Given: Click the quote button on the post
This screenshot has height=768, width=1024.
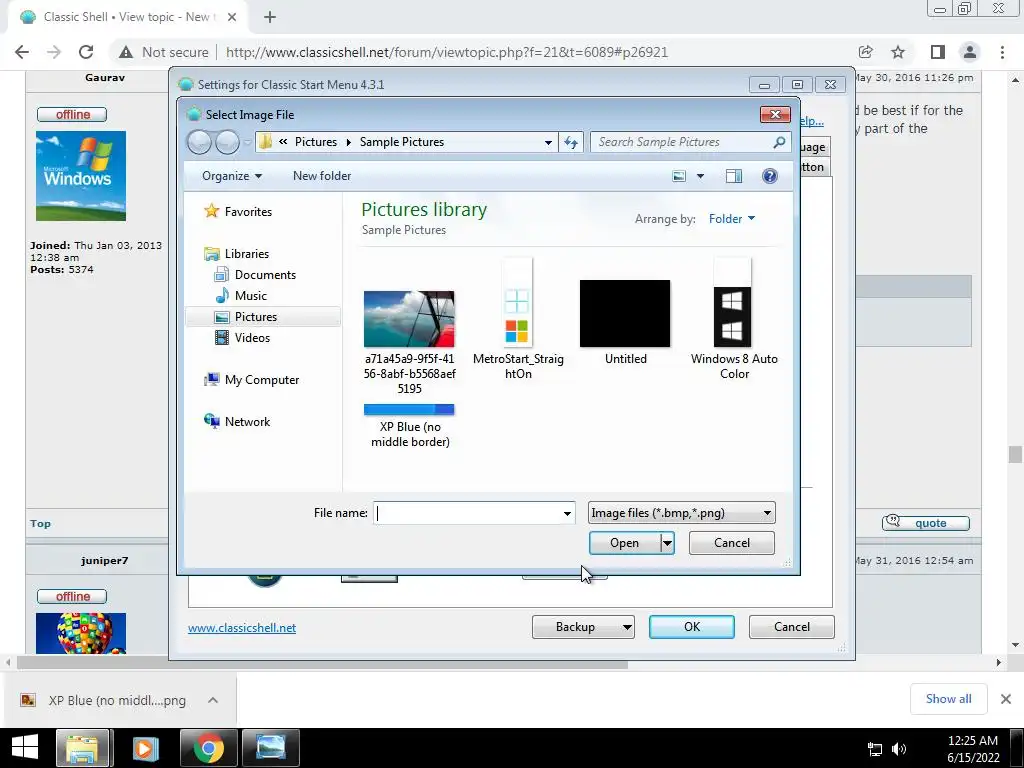Looking at the screenshot, I should [925, 523].
